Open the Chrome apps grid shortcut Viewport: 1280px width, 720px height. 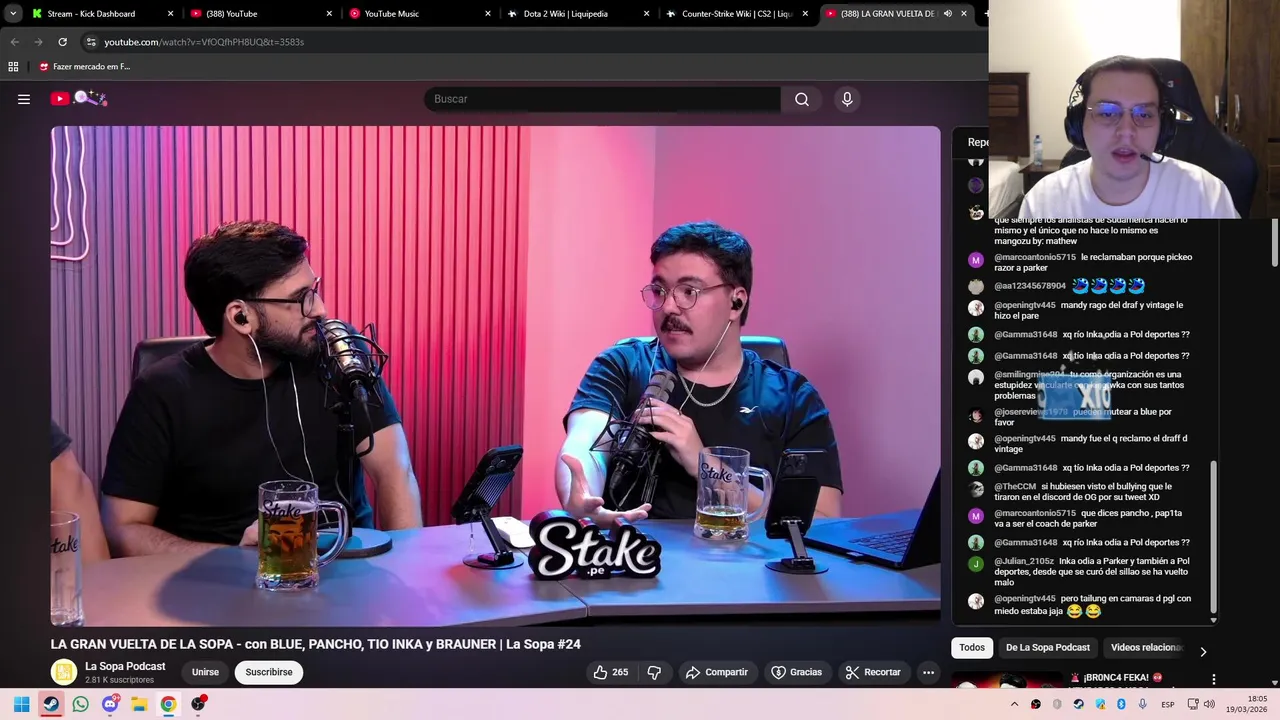click(13, 67)
